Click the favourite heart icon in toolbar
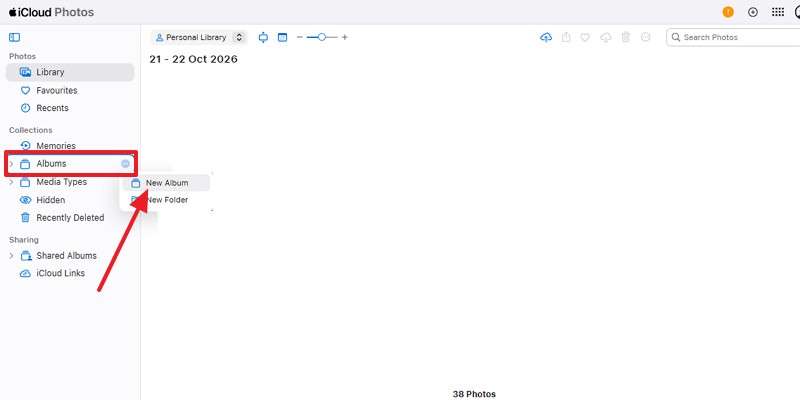The height and width of the screenshot is (400, 800). (x=585, y=37)
